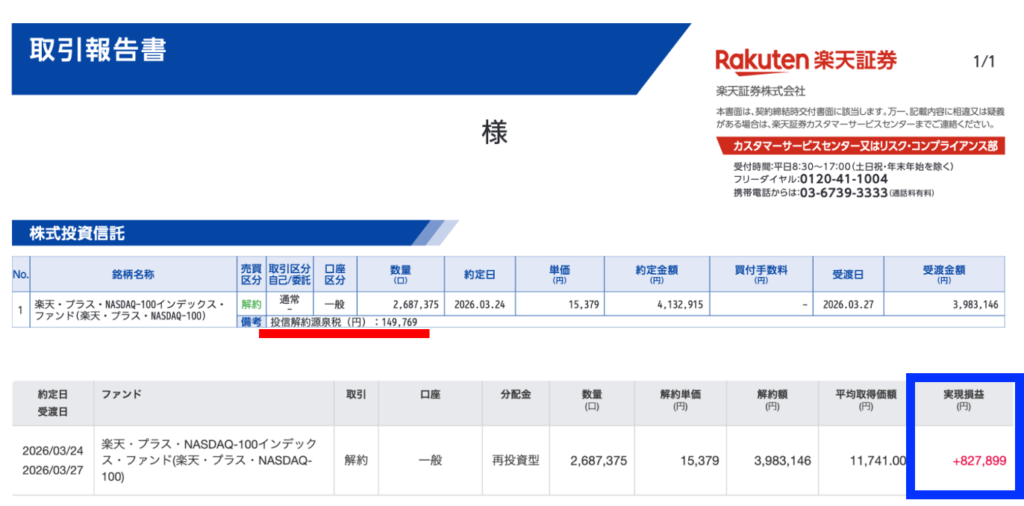Click the 備考 label cell
Screen dimensions: 1024x506
(x=250, y=322)
